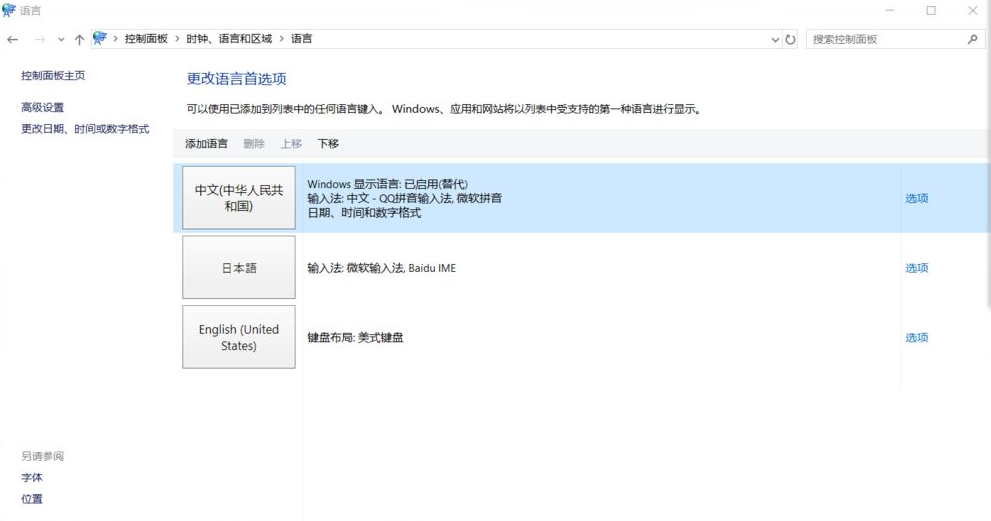Open 选项 for 中文 language
Viewport: 991px width, 521px height.
coord(916,199)
